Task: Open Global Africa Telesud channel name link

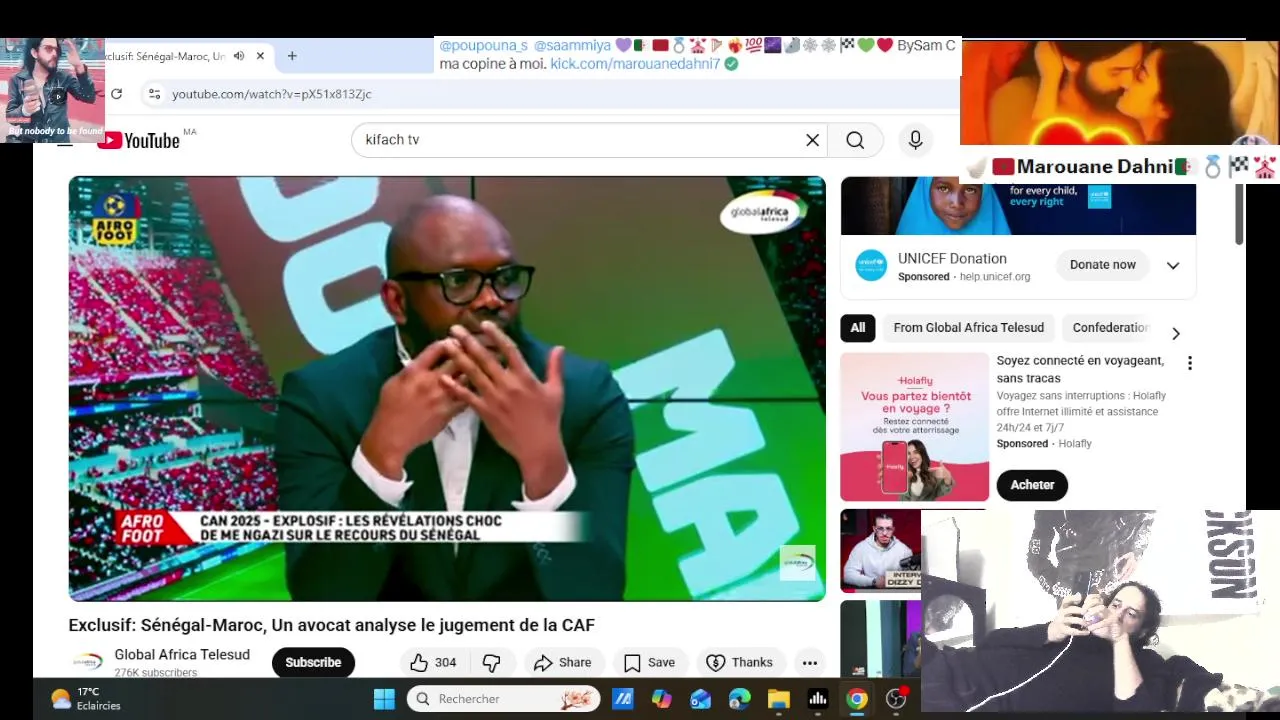Action: 182,655
